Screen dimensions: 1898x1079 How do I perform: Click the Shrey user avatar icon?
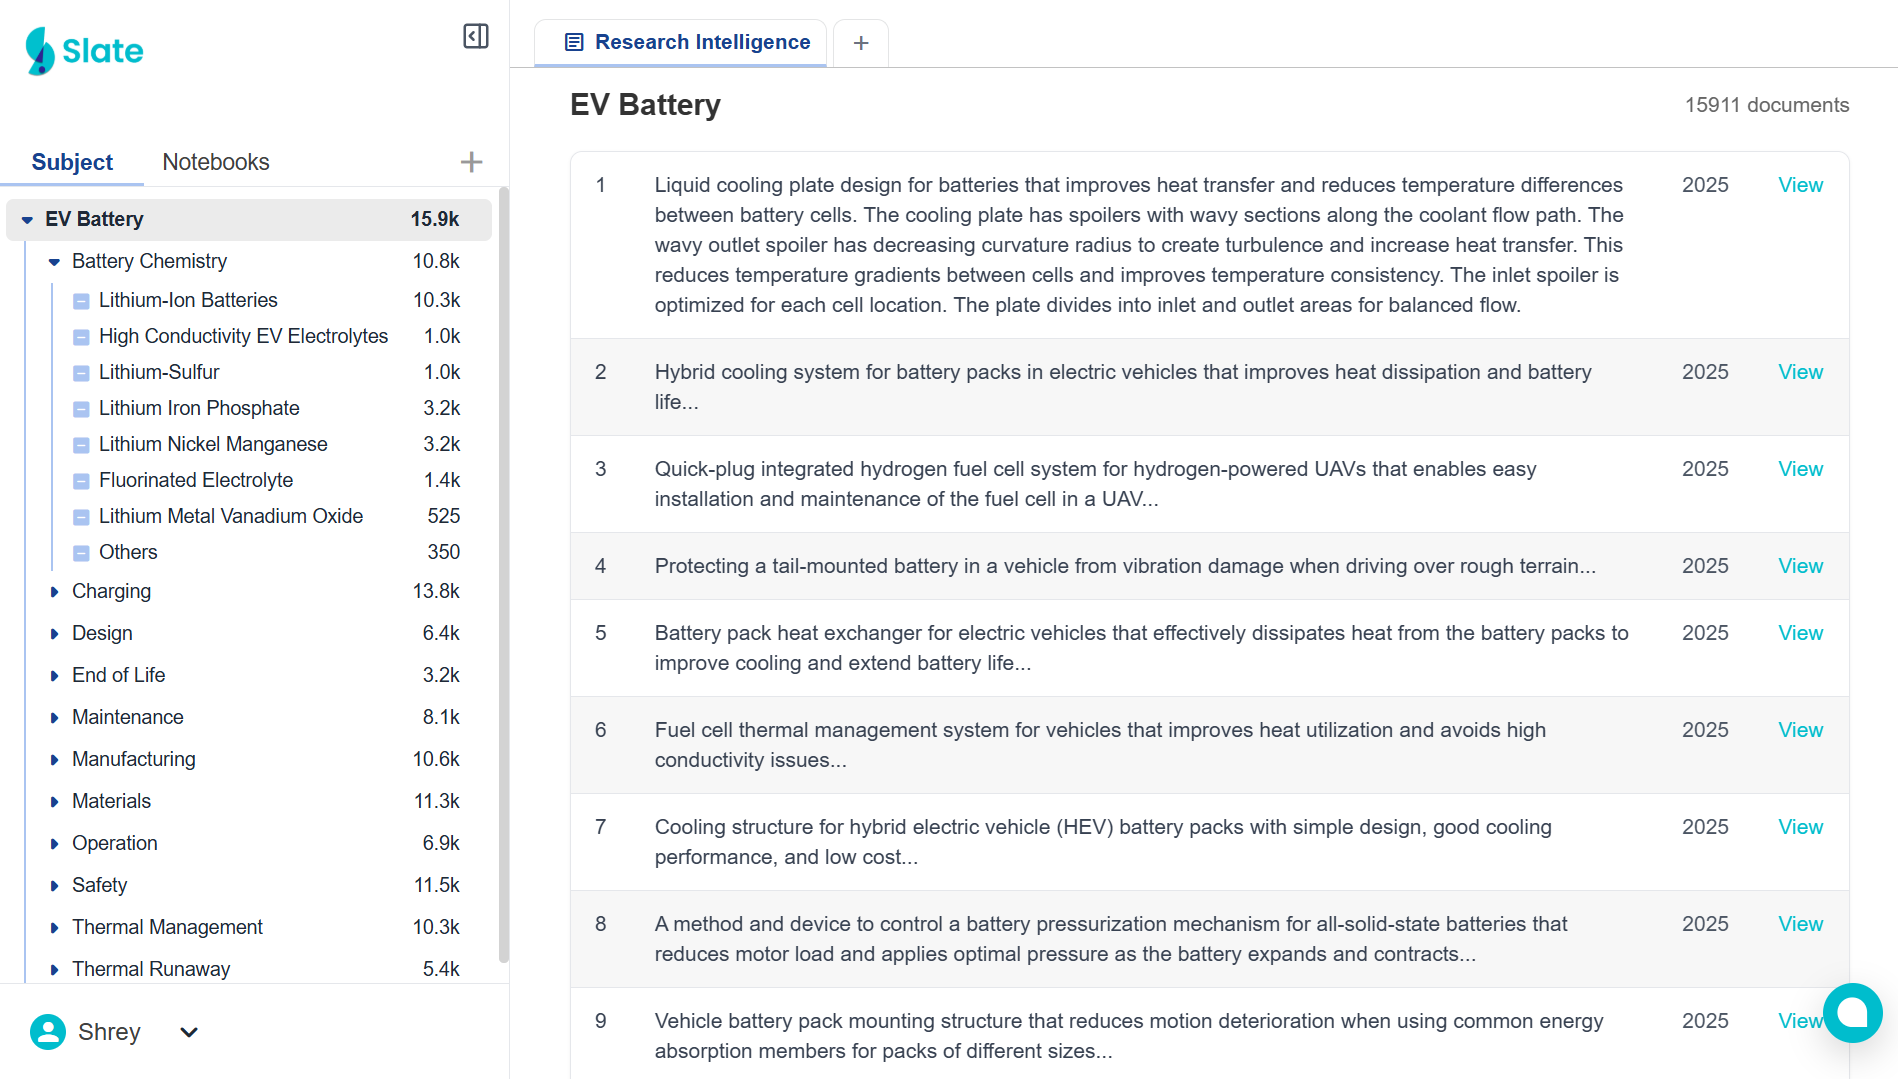click(48, 1032)
